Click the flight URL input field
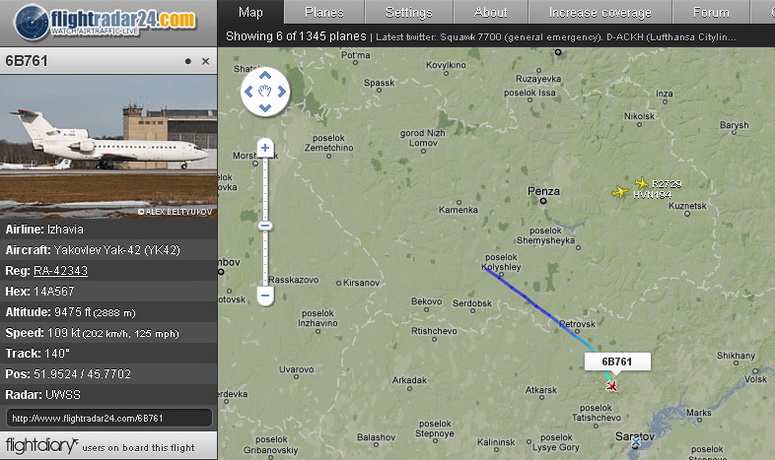The height and width of the screenshot is (460, 775). pyautogui.click(x=109, y=418)
